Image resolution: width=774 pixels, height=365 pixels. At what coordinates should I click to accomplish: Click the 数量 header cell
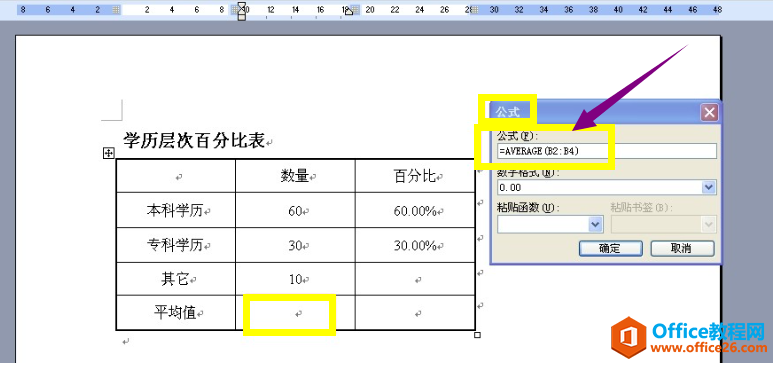tap(295, 176)
